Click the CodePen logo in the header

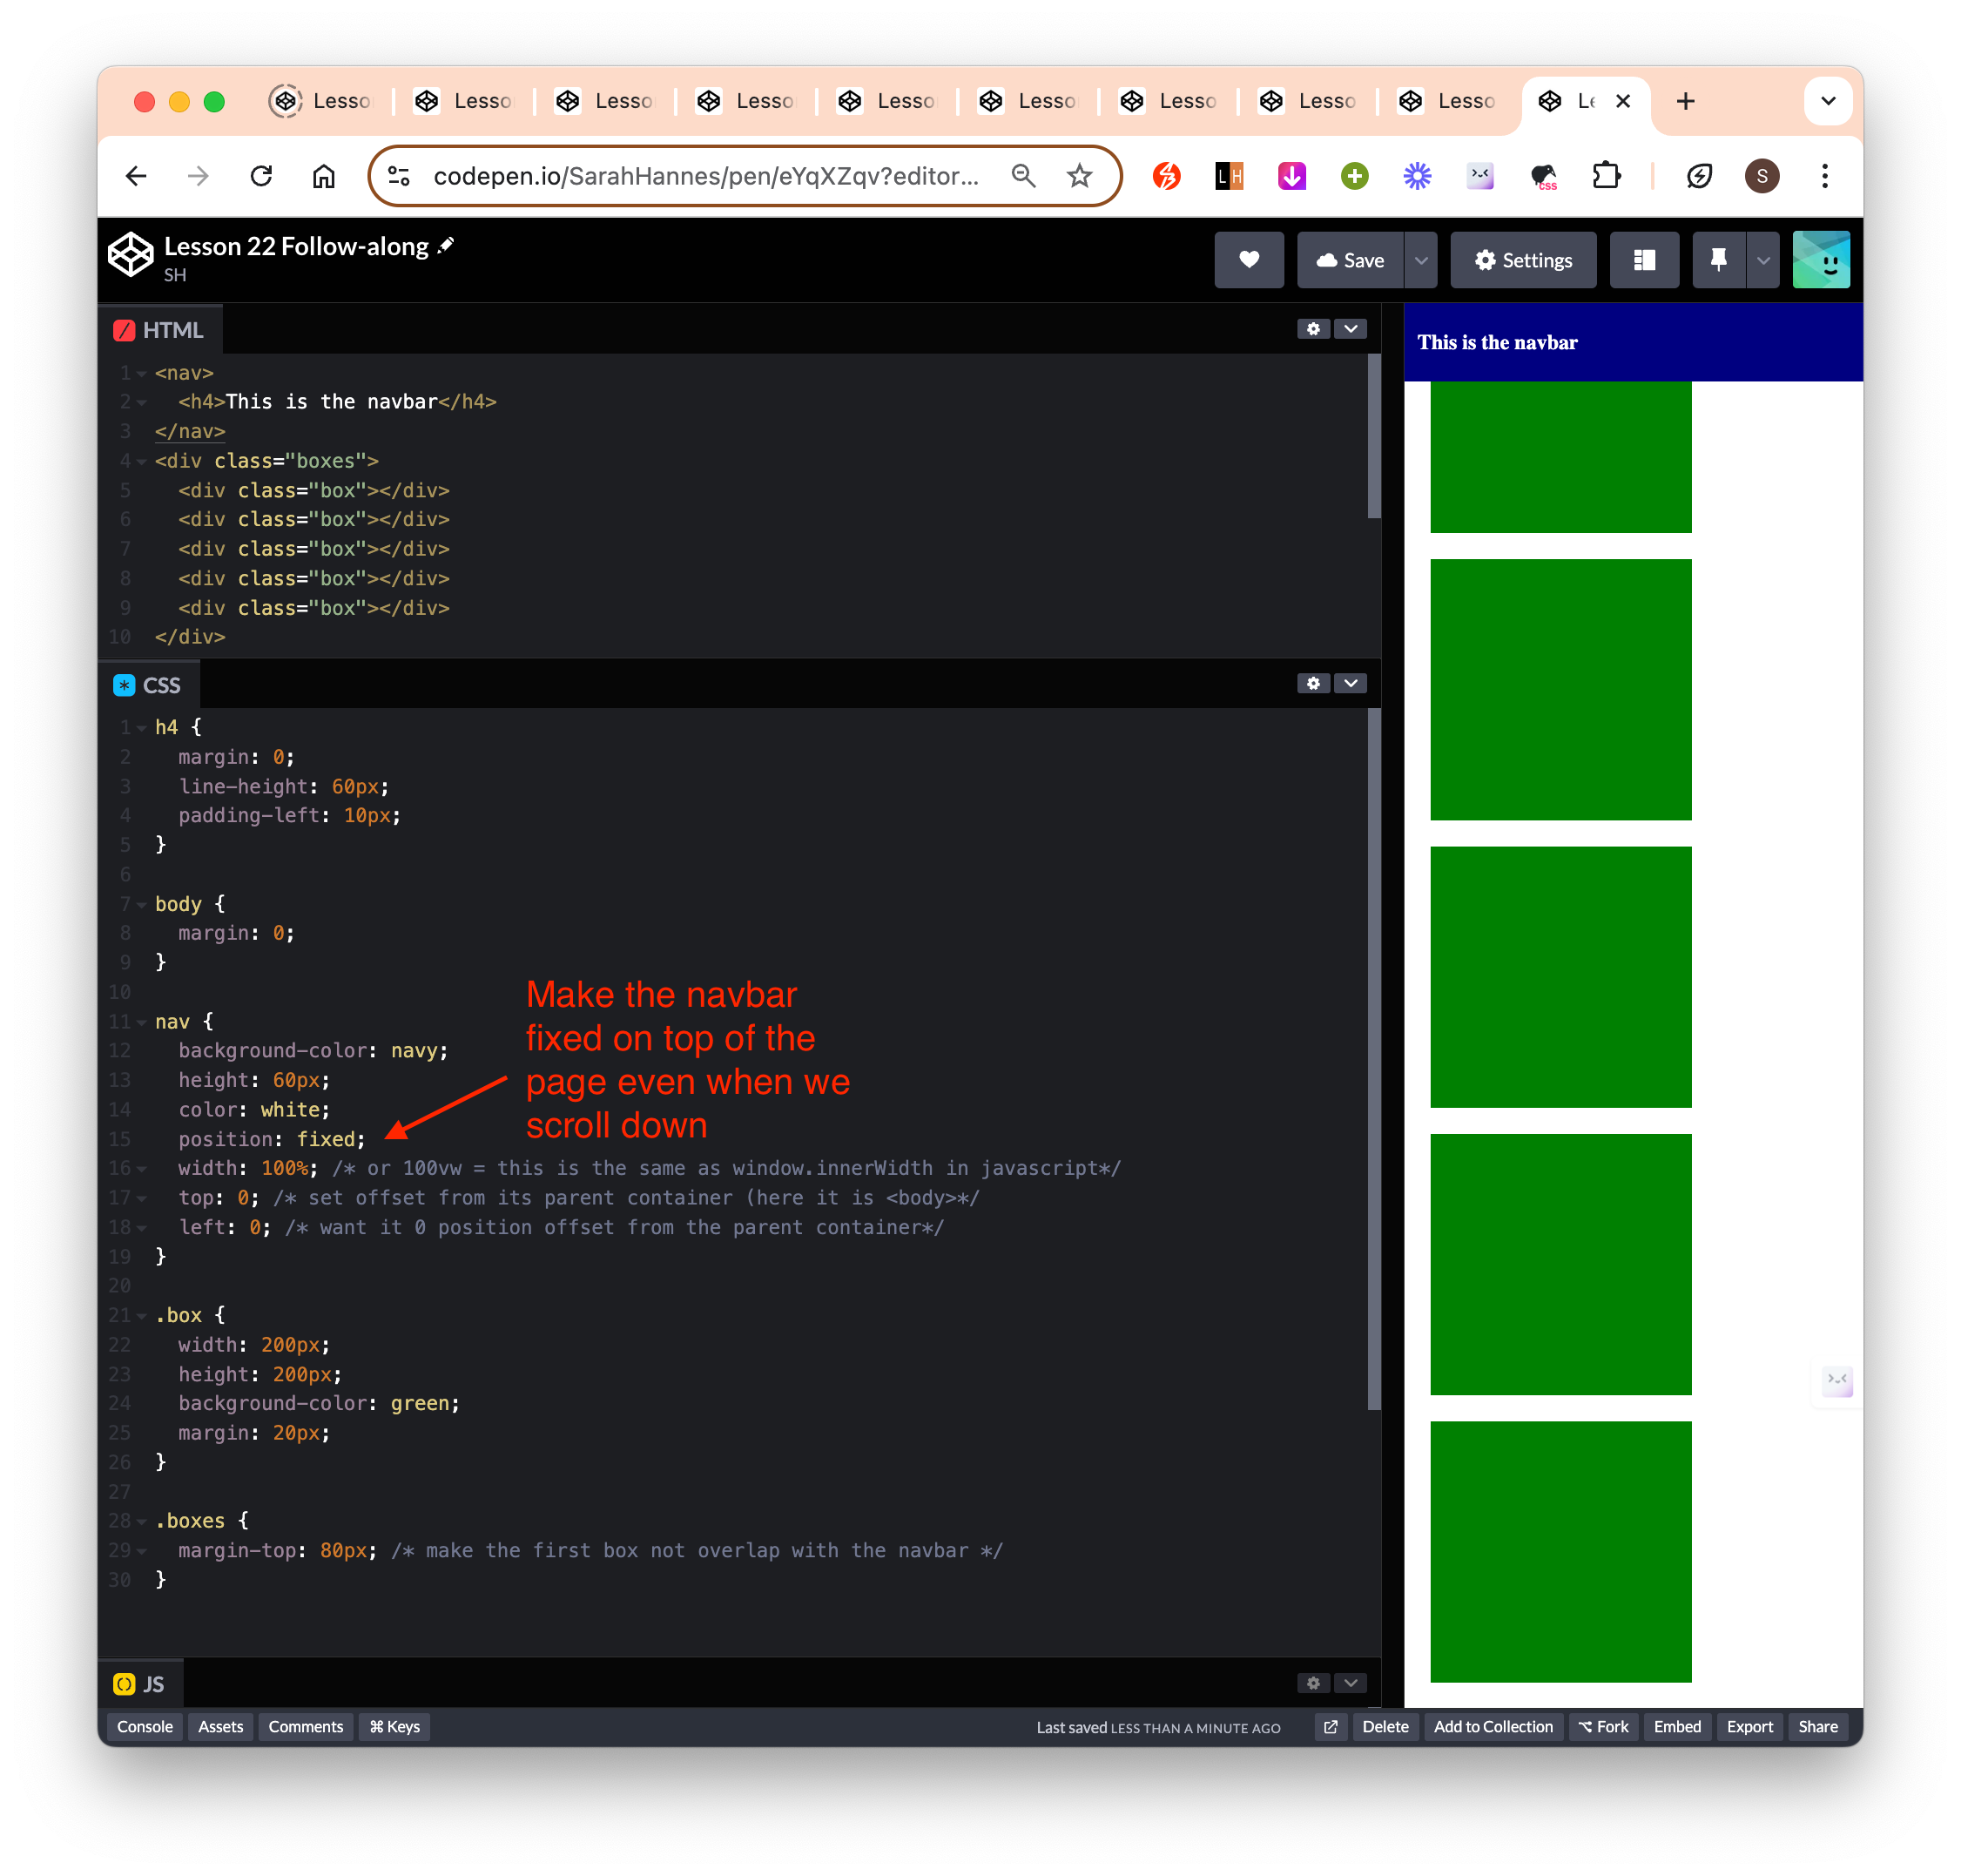[130, 255]
